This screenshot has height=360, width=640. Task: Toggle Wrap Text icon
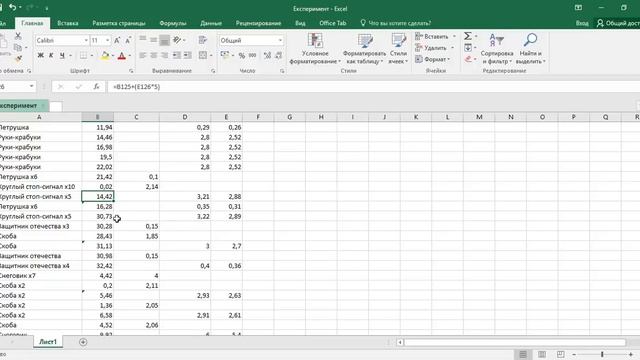(x=202, y=40)
